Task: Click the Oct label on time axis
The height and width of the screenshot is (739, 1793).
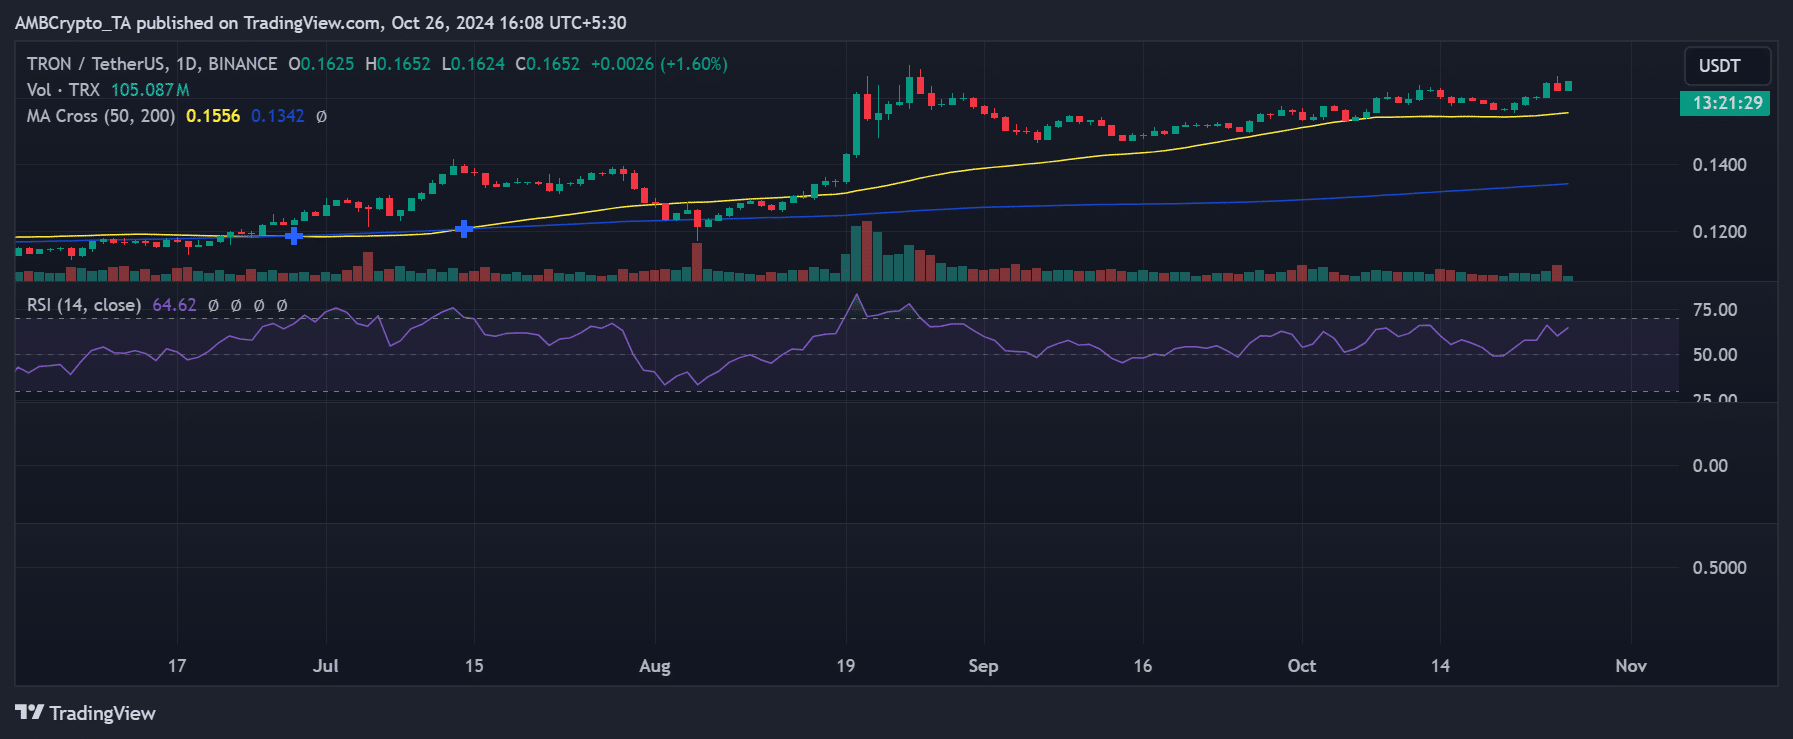Action: 1301,666
